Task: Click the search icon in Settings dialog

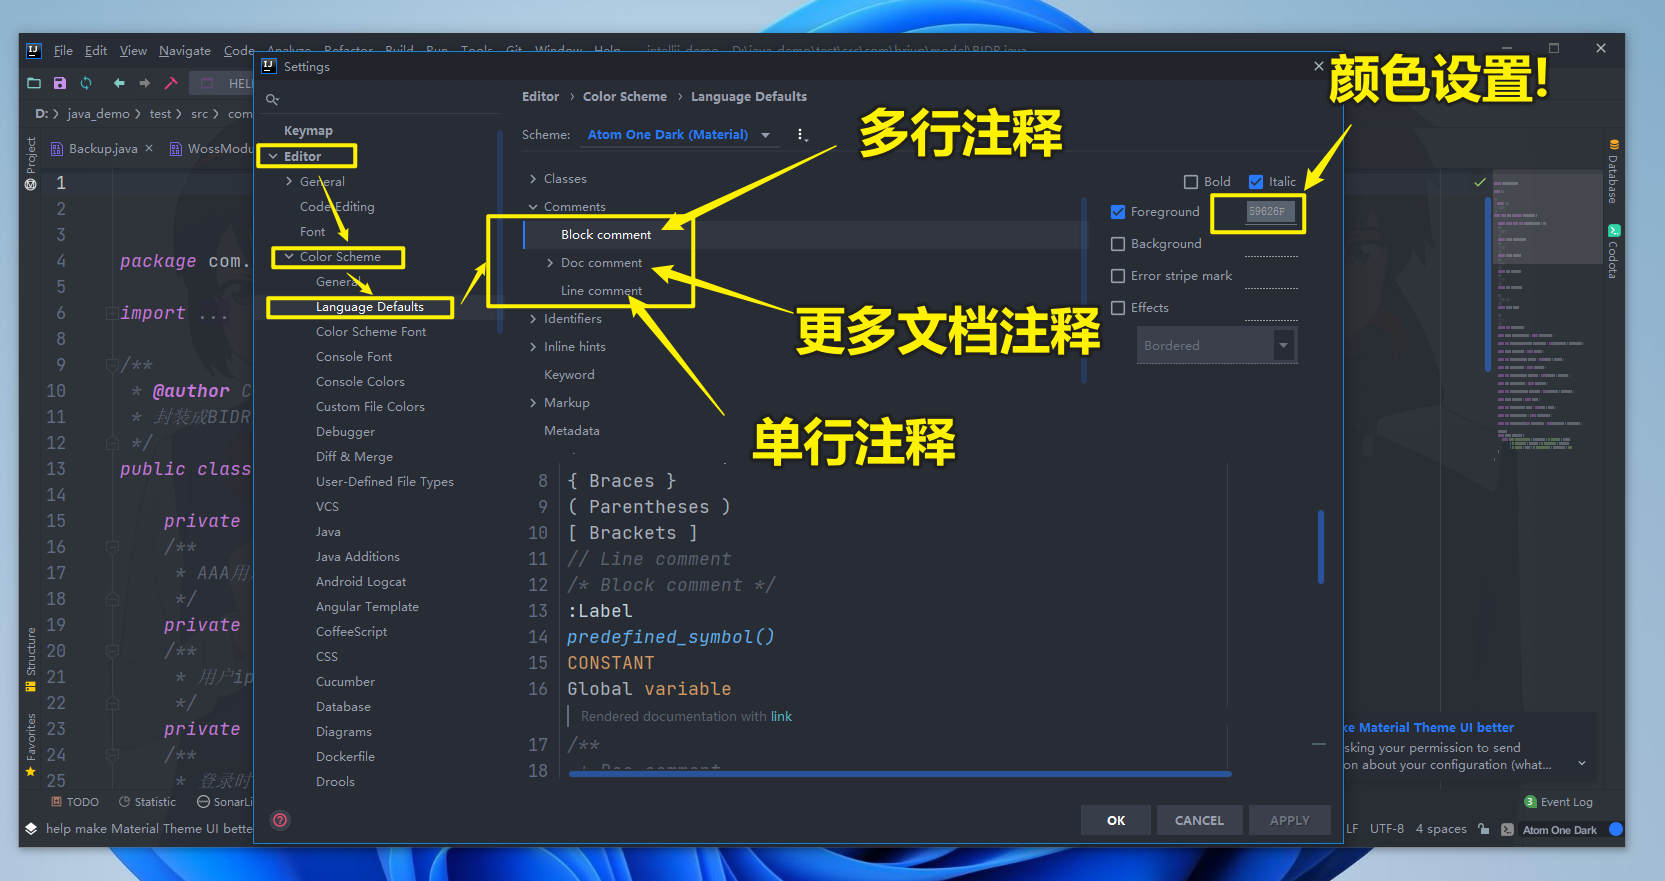Action: (272, 99)
